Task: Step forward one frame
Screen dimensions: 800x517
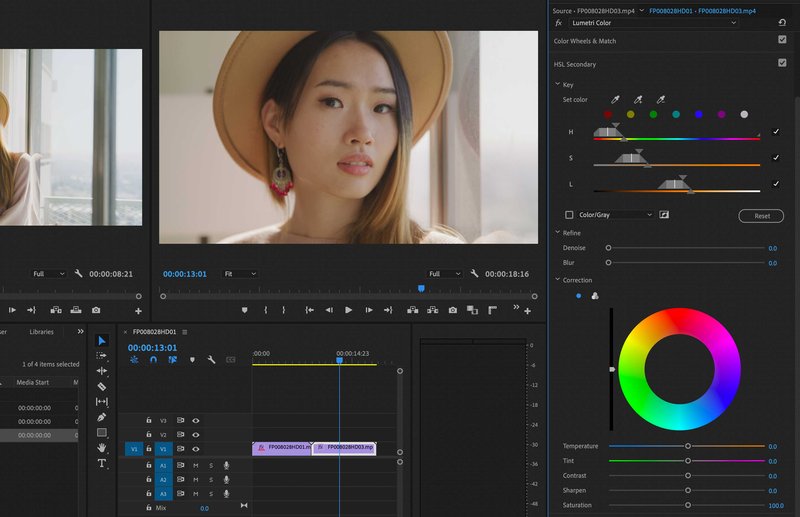Action: click(x=369, y=310)
